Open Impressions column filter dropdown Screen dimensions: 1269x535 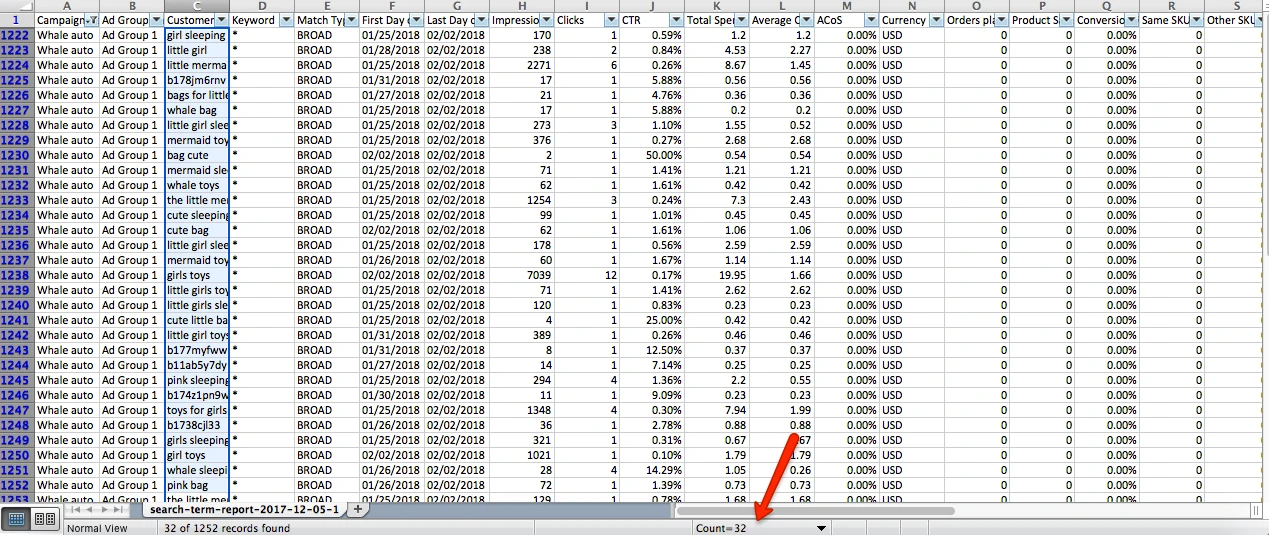tap(545, 20)
